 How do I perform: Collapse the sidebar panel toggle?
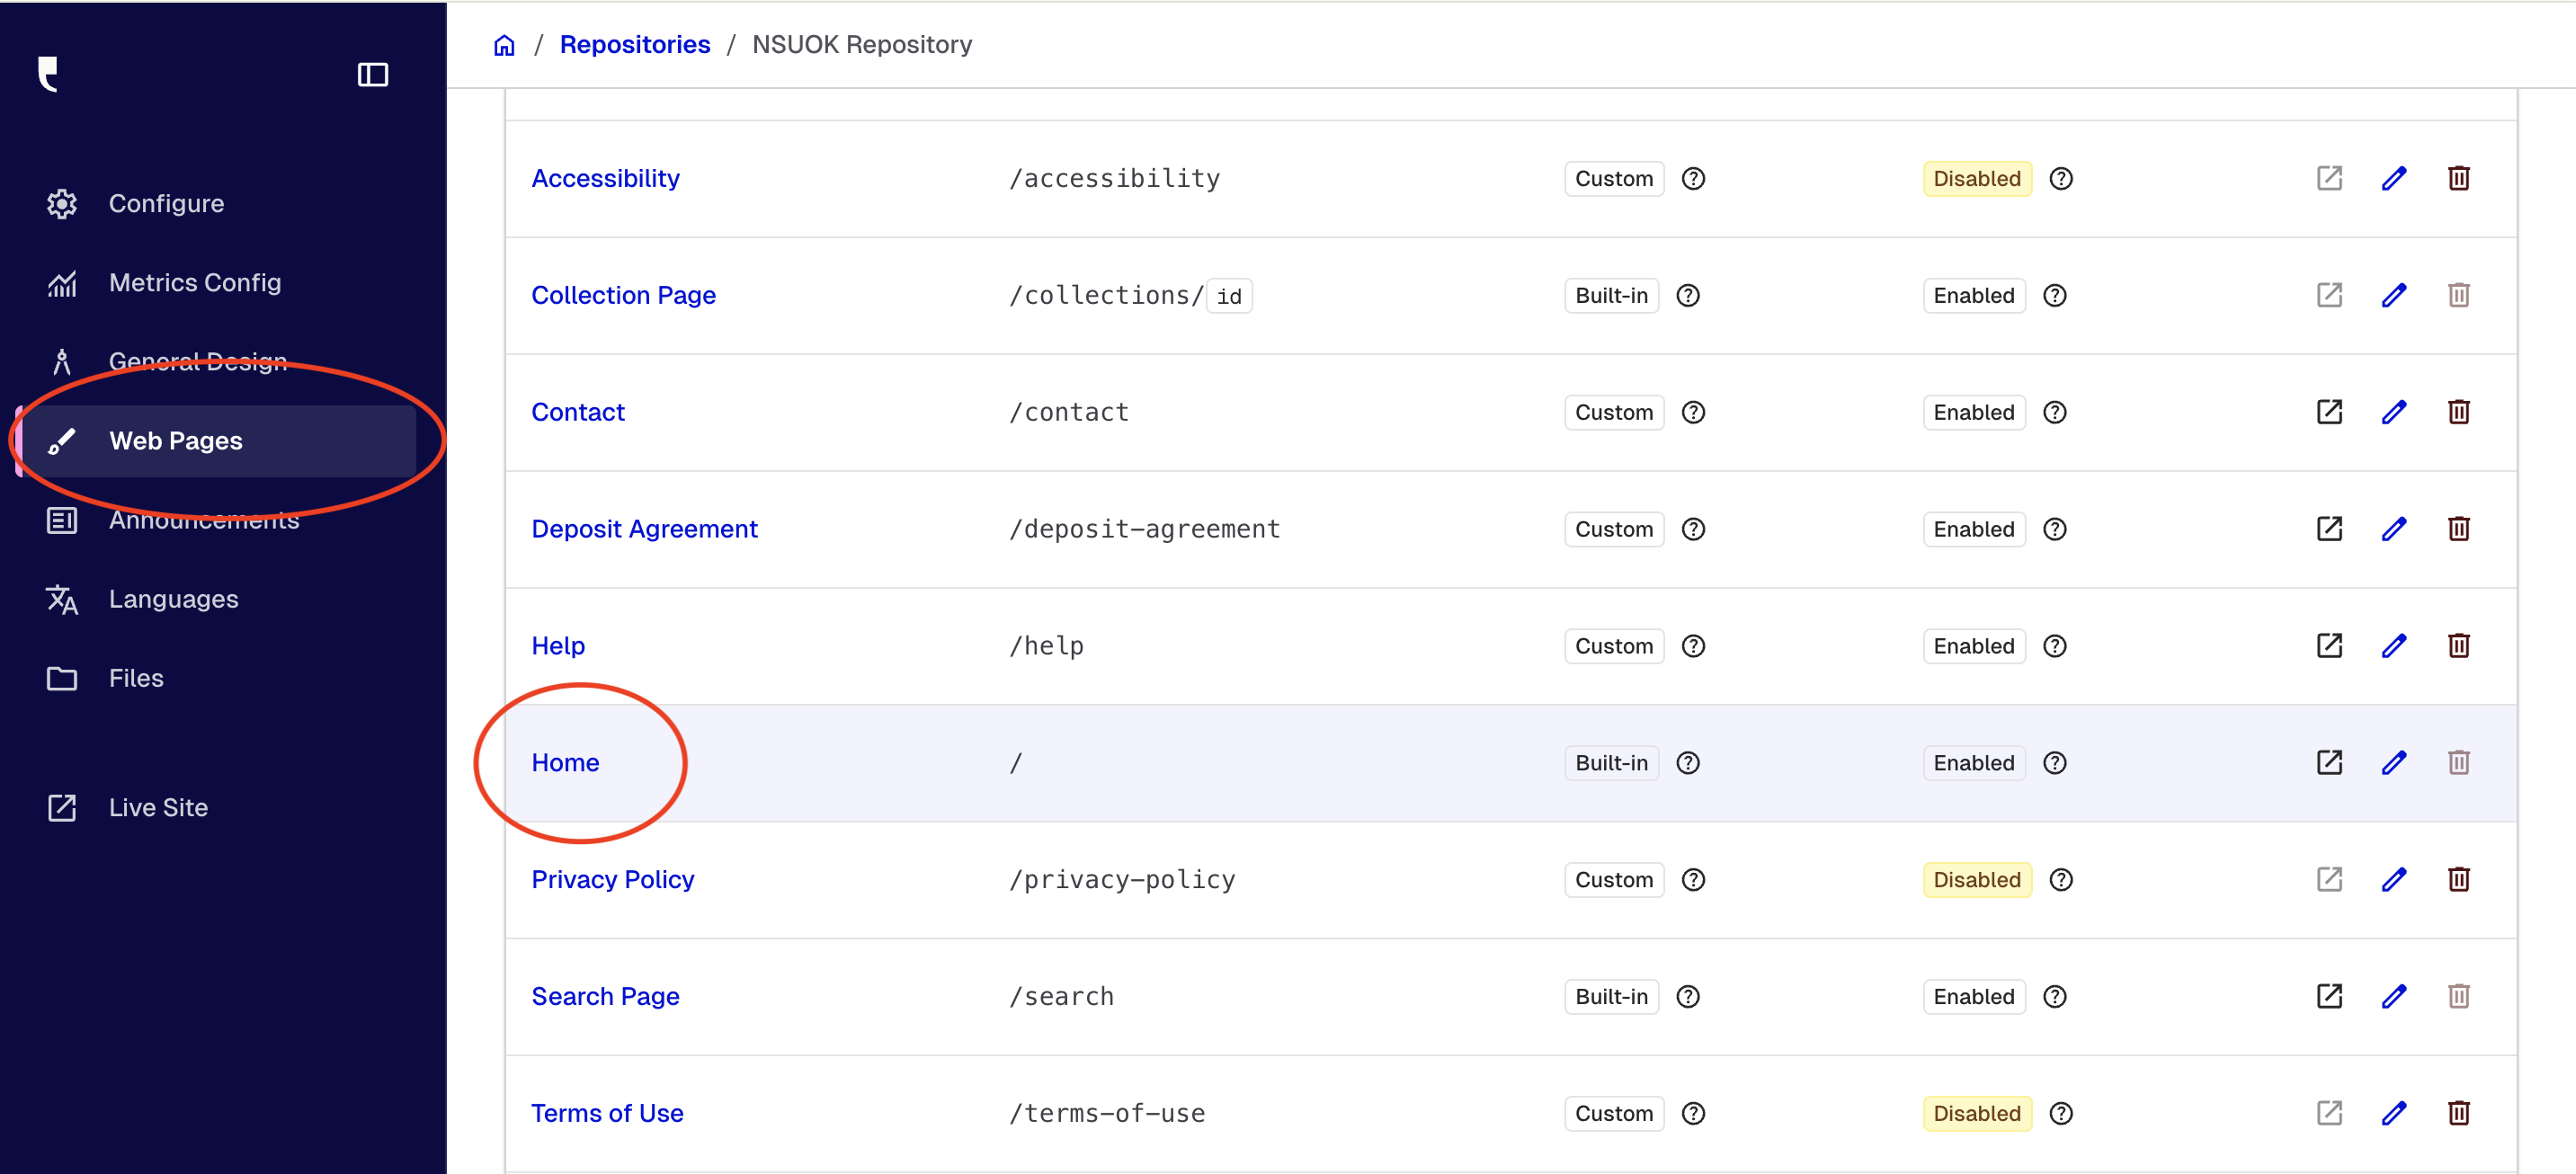pyautogui.click(x=372, y=75)
